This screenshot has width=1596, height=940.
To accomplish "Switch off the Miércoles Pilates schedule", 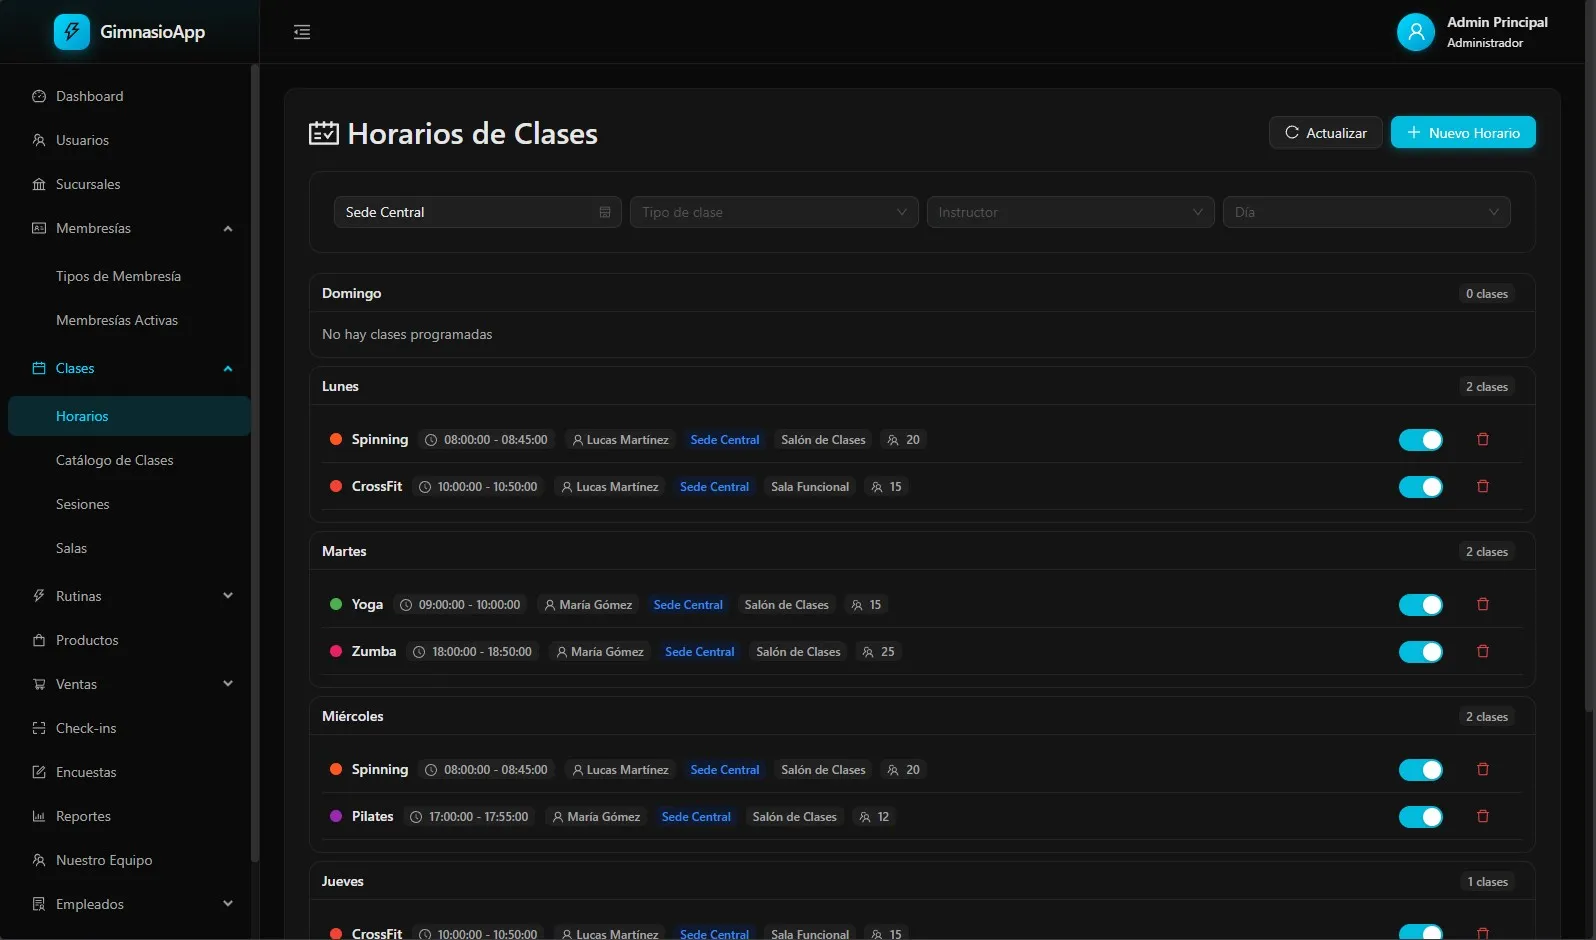I will coord(1420,817).
